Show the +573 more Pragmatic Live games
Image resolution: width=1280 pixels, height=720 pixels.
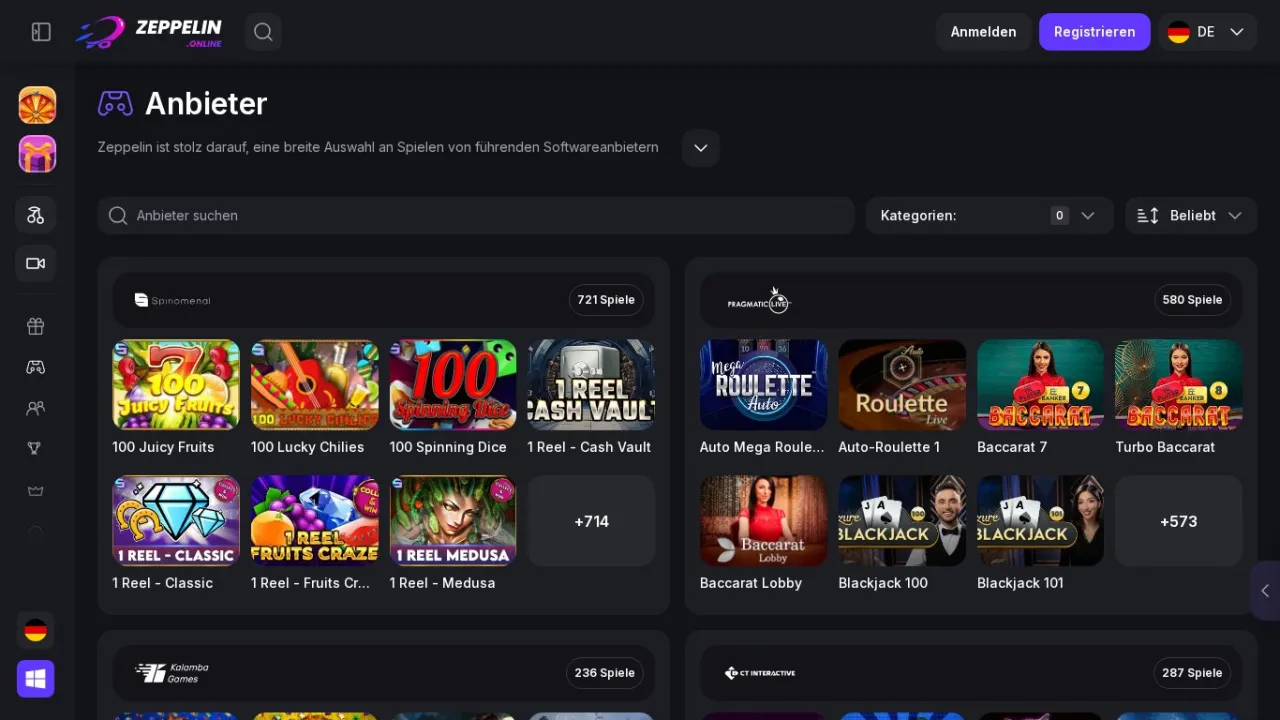pos(1178,521)
